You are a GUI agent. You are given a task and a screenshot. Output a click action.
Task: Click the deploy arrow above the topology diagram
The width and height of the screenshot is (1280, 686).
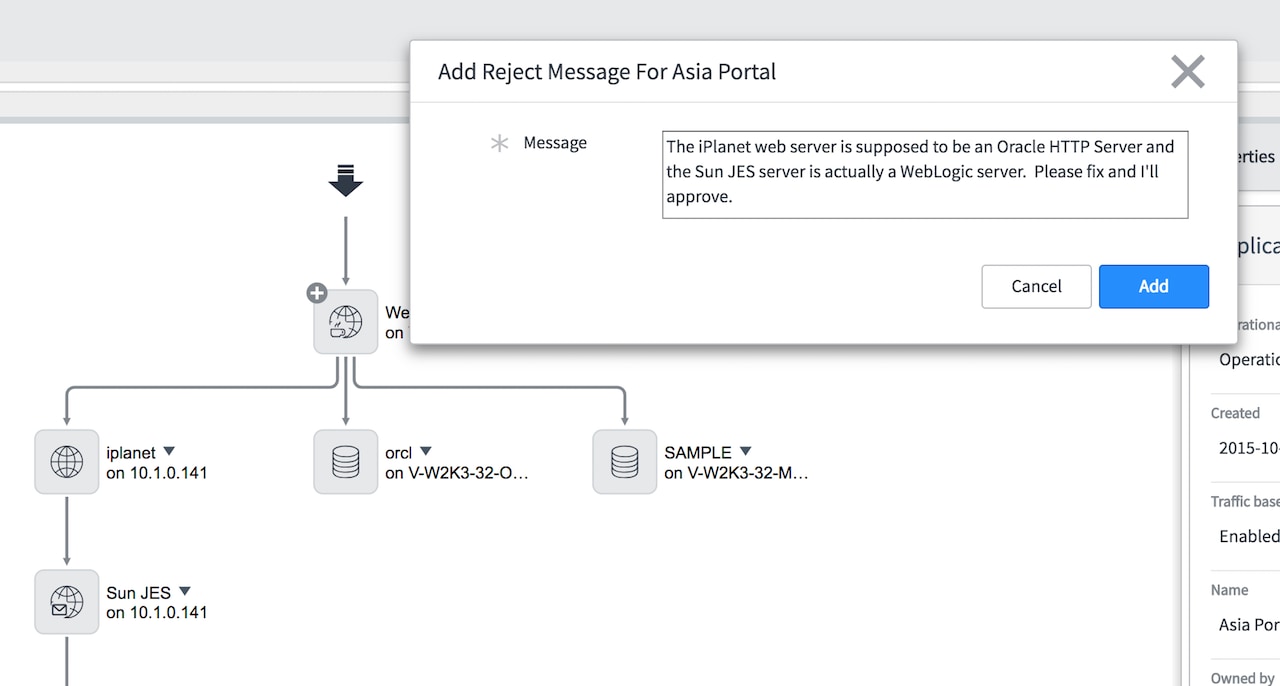click(x=345, y=182)
